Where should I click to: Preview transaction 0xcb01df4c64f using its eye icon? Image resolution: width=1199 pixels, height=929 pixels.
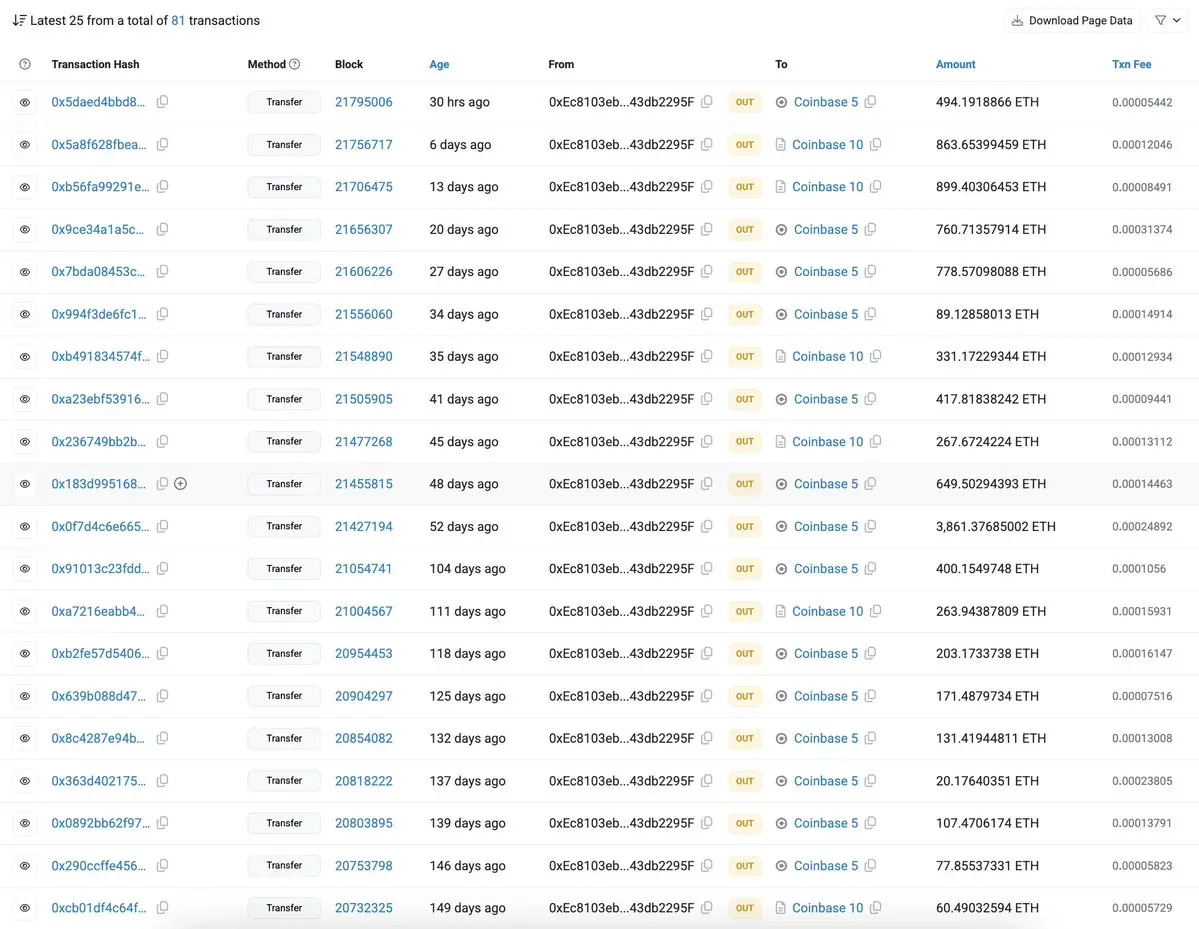click(x=24, y=907)
